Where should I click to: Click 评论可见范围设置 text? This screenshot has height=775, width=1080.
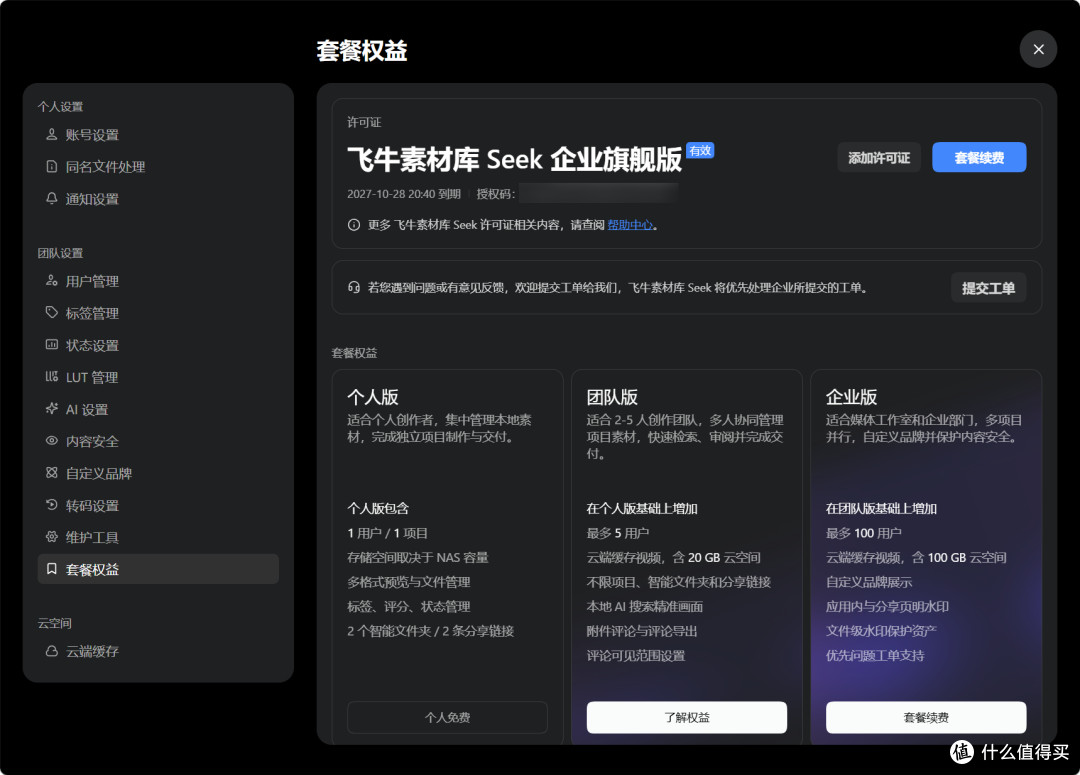coord(636,655)
